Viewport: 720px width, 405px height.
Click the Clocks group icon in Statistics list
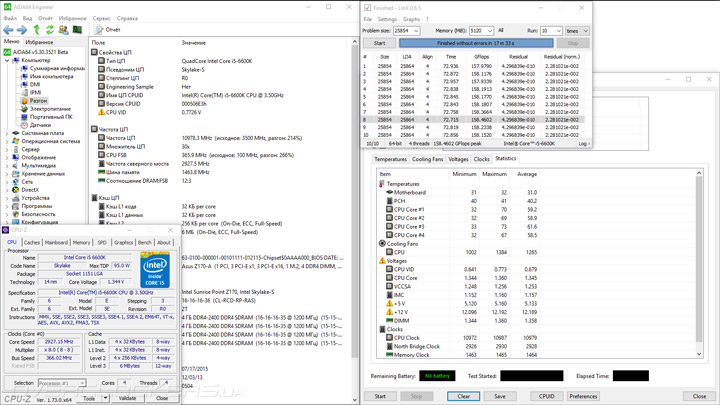tap(382, 329)
